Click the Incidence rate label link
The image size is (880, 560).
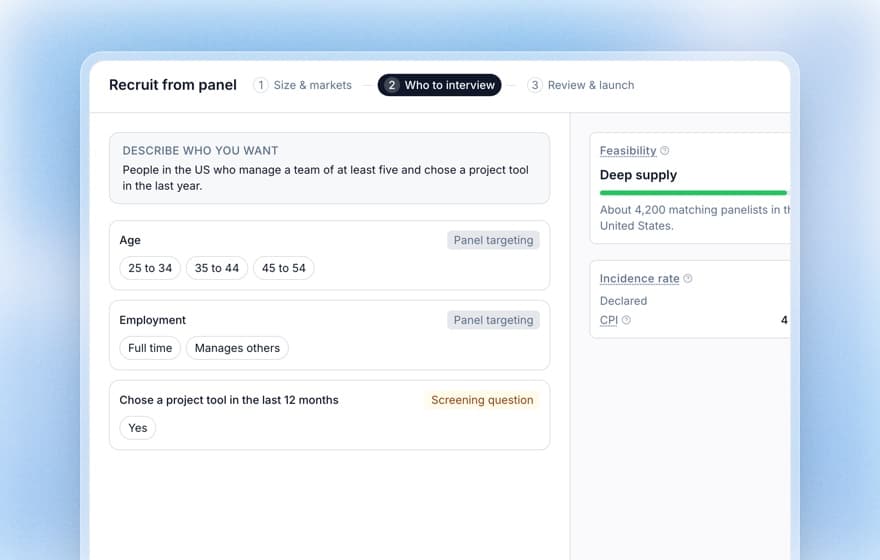coord(639,278)
